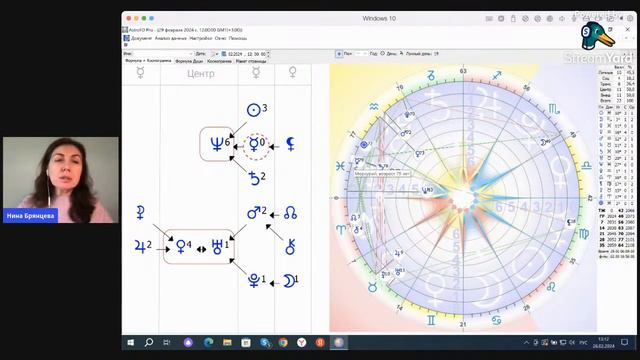Switch to the Формула Души tab
640x360 pixels.
189,61
